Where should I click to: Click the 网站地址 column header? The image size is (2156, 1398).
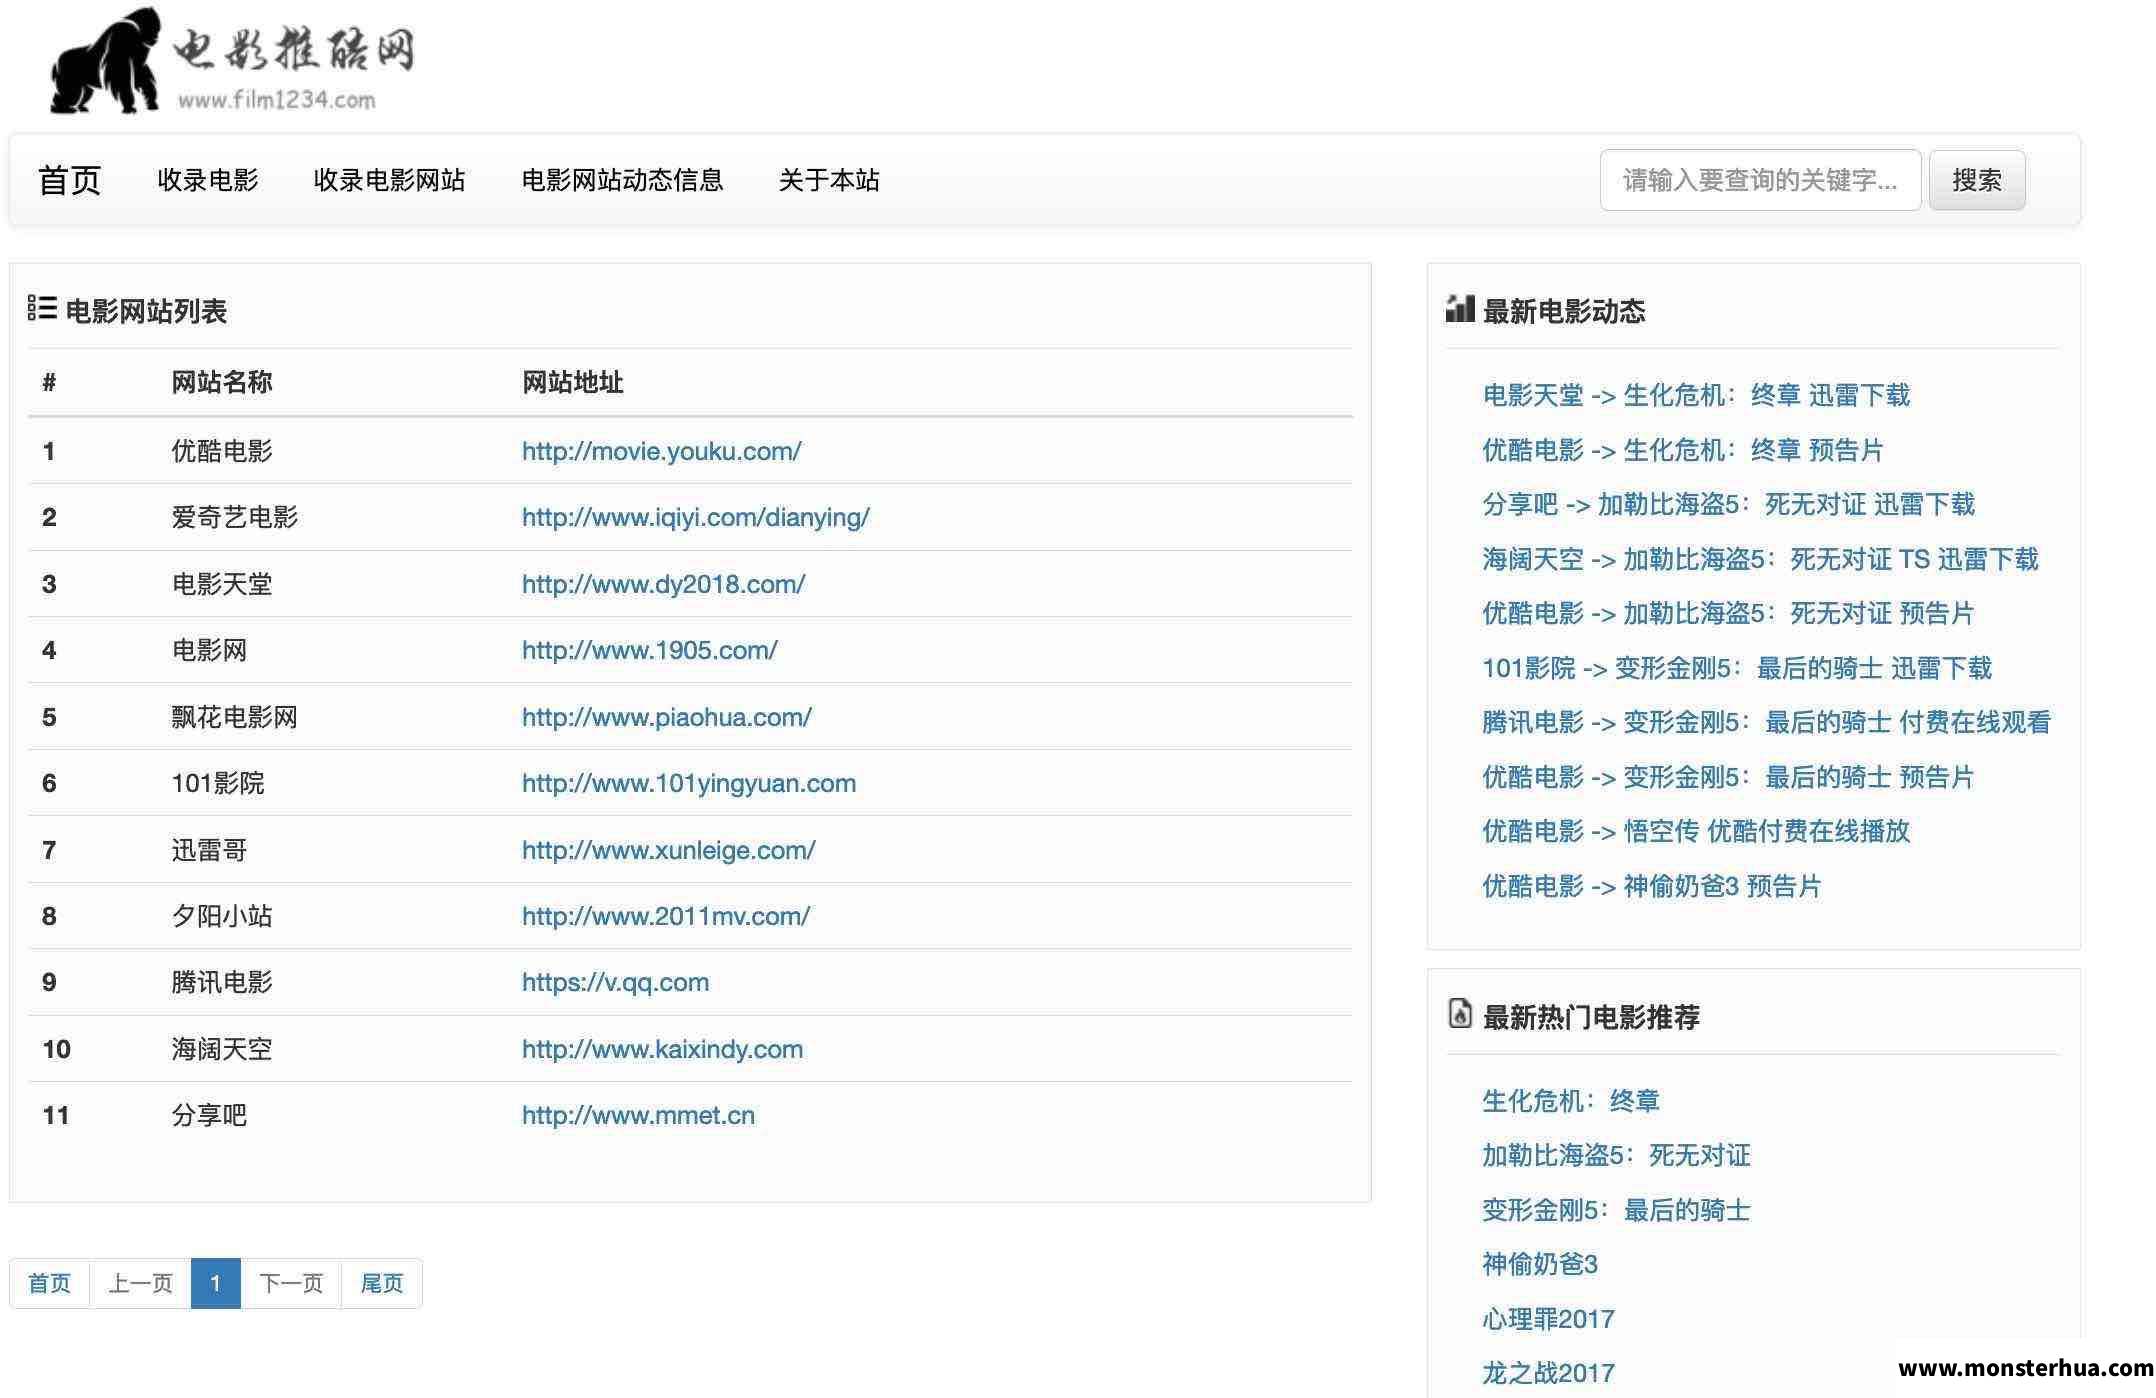tap(572, 382)
